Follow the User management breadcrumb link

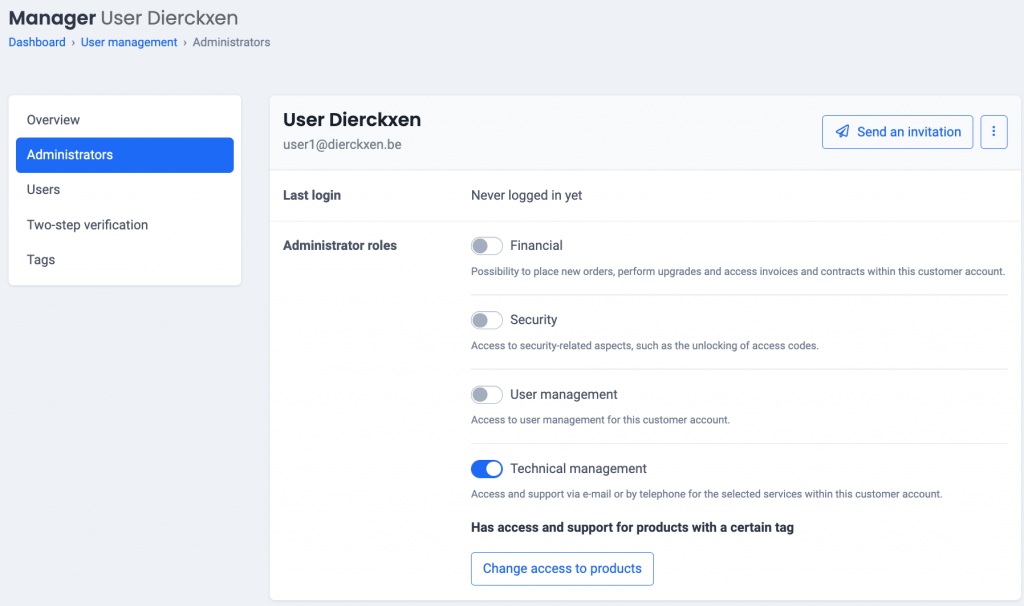pyautogui.click(x=129, y=42)
